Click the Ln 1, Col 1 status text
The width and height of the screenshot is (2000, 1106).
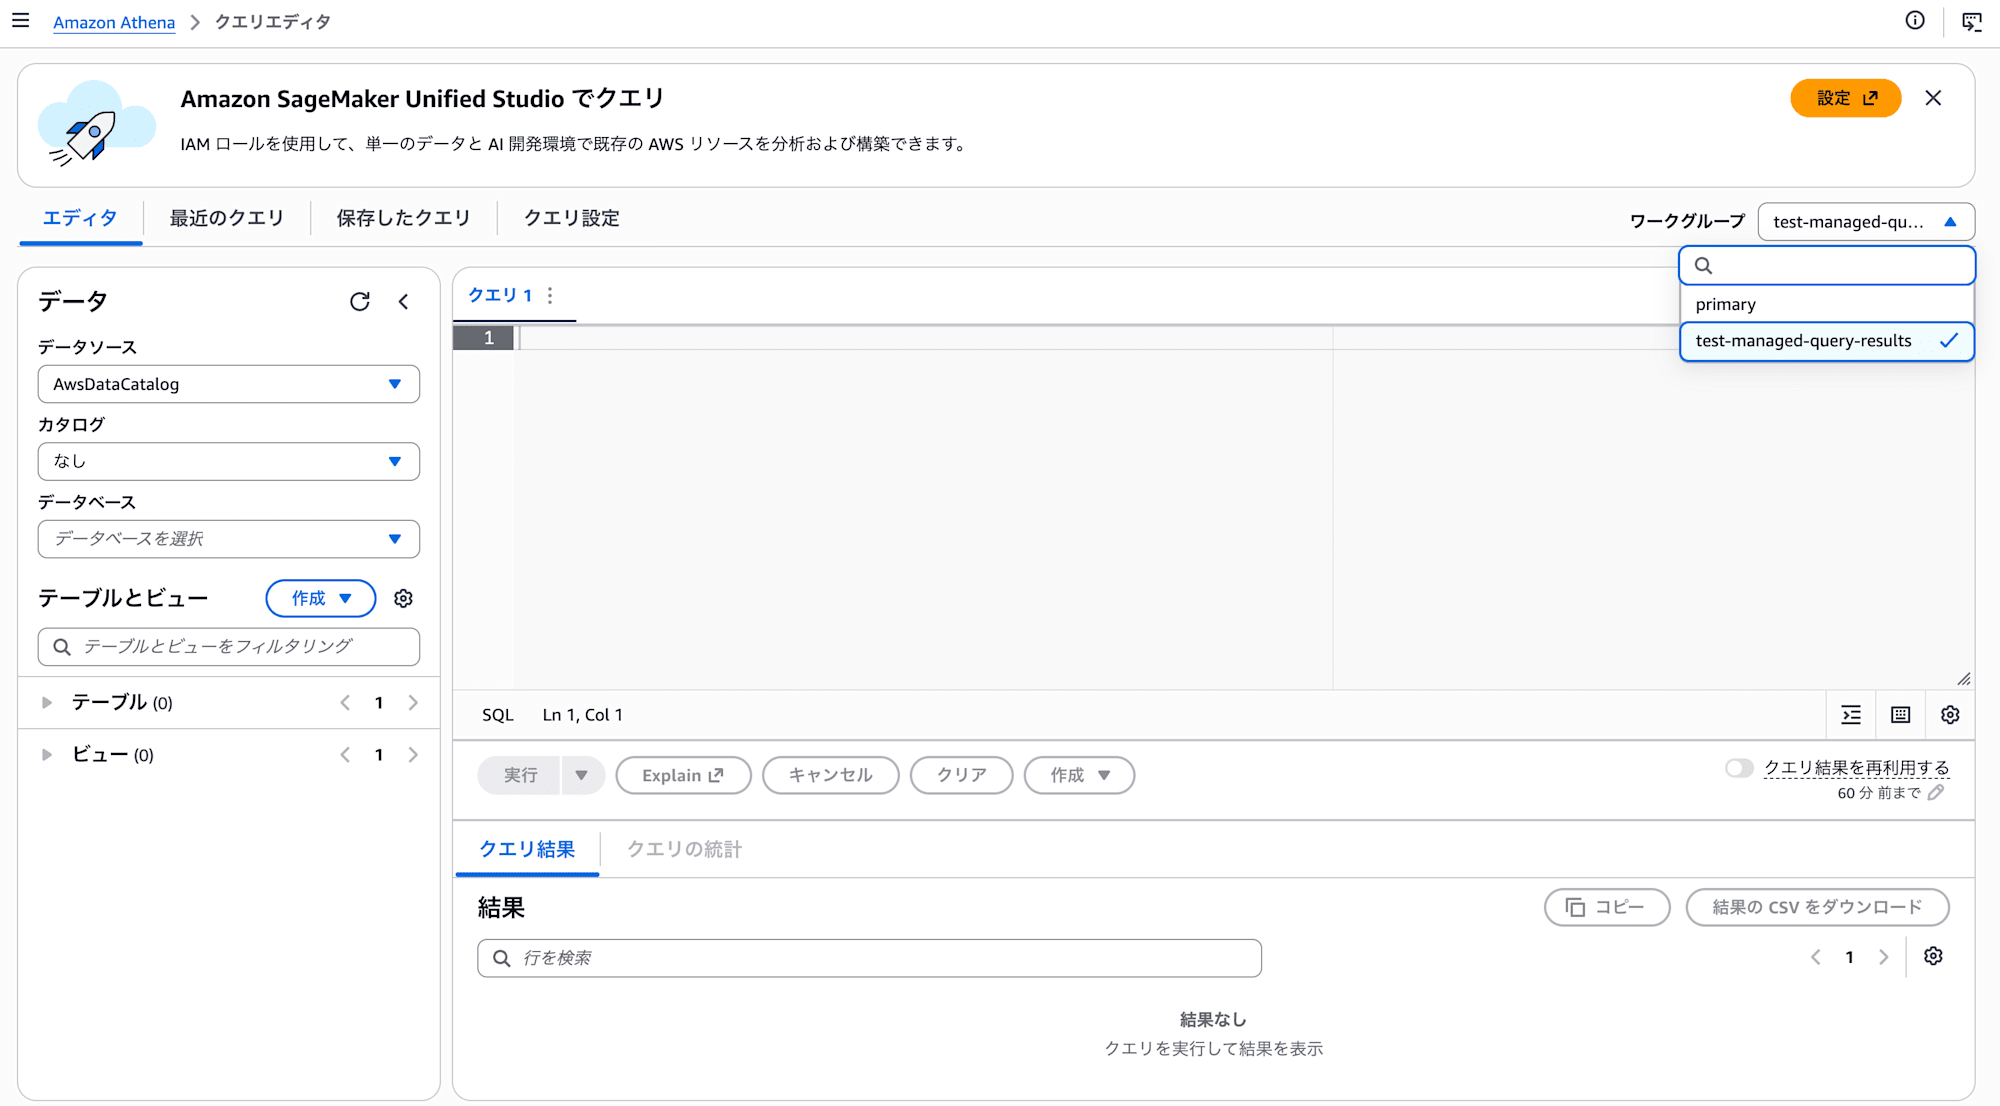(582, 715)
